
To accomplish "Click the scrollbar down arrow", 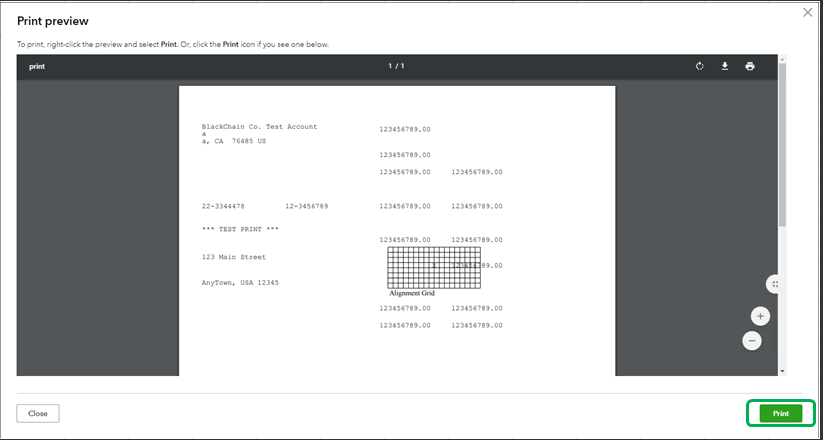I will pyautogui.click(x=782, y=371).
